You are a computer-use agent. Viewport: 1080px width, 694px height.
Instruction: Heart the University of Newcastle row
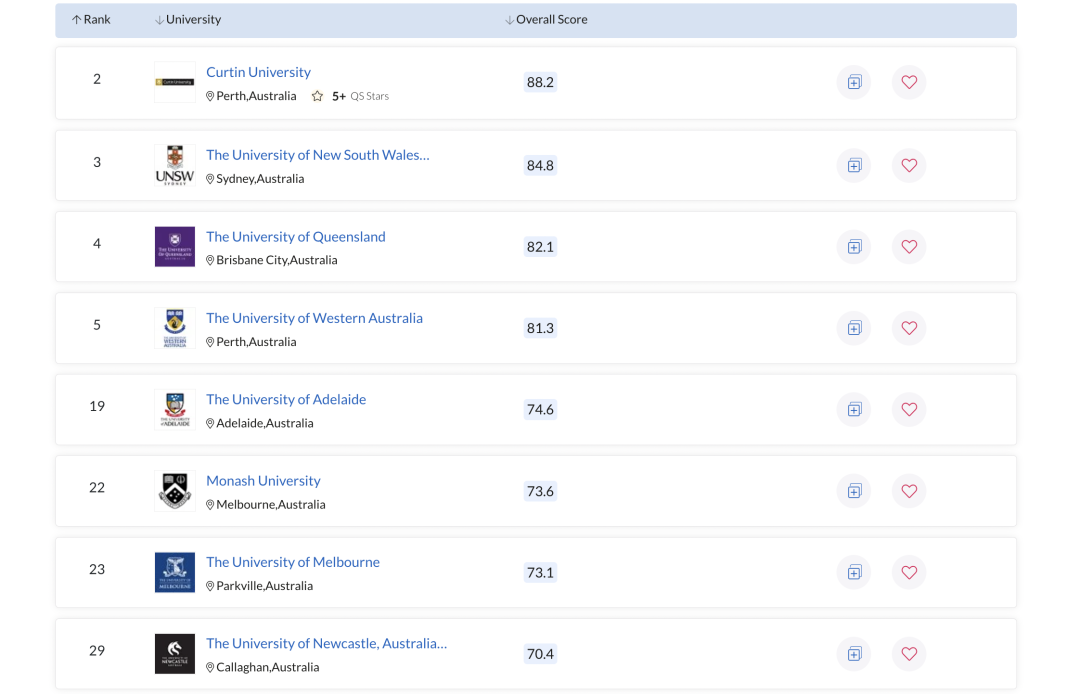(909, 653)
